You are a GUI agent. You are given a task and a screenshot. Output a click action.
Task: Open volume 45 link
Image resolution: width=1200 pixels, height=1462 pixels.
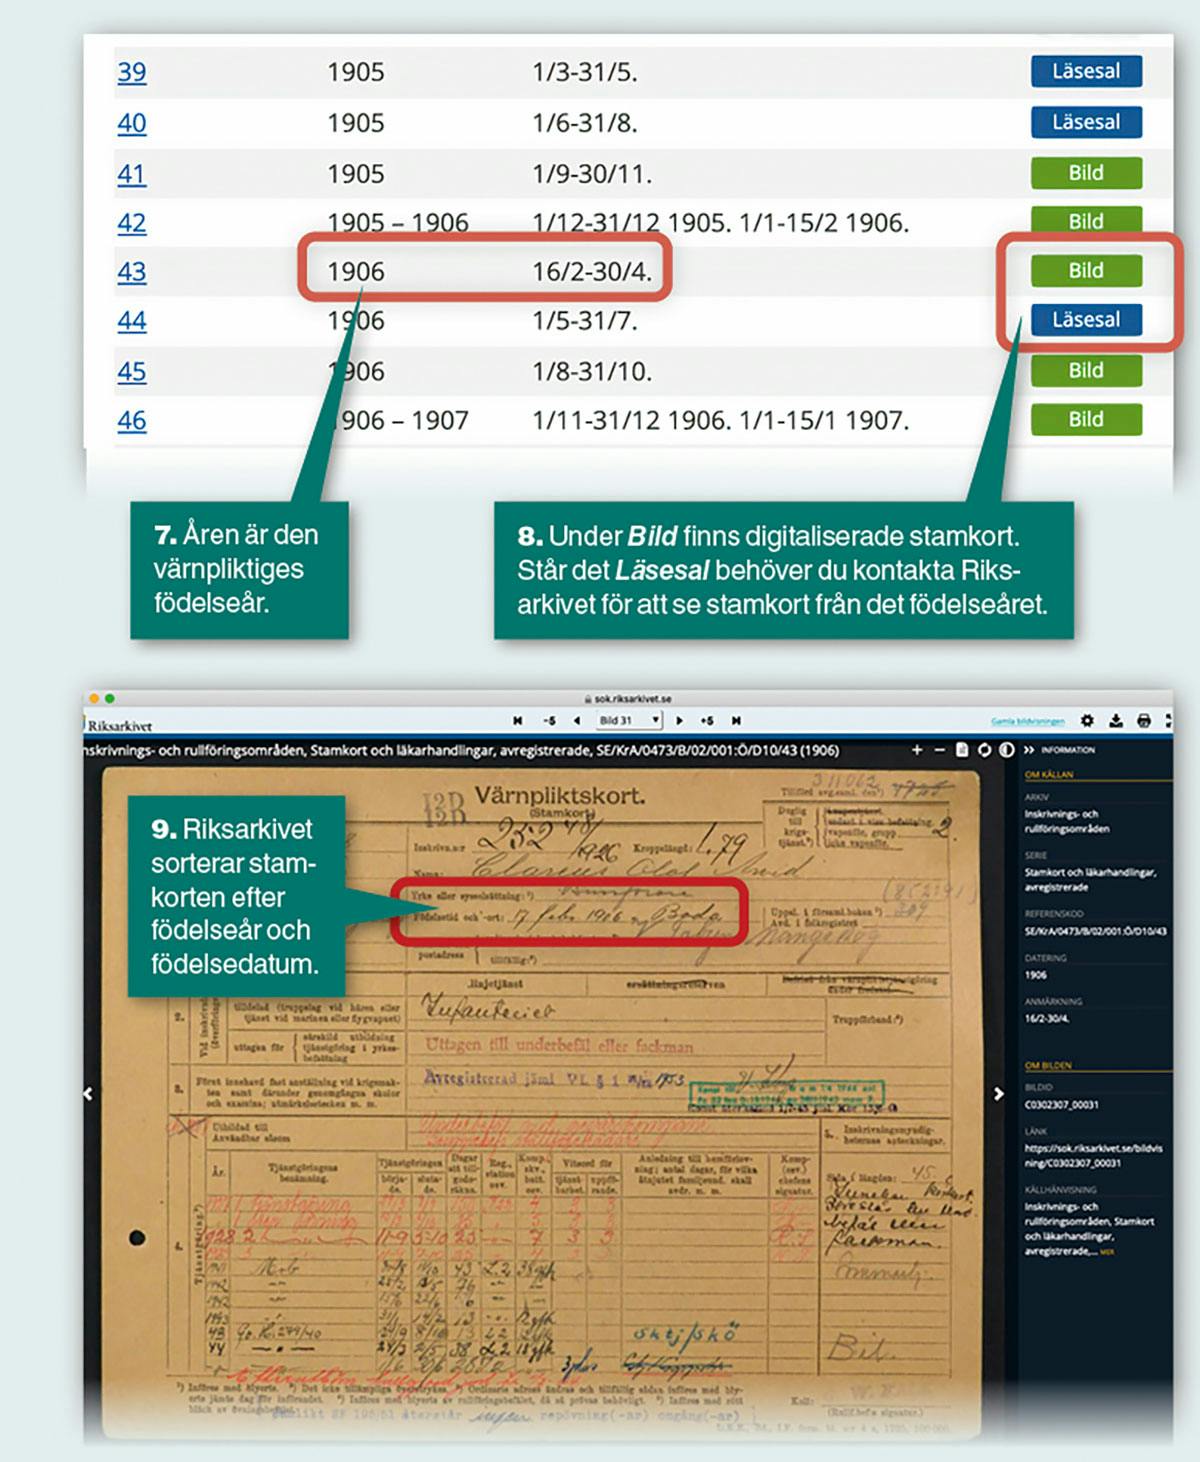click(x=131, y=372)
